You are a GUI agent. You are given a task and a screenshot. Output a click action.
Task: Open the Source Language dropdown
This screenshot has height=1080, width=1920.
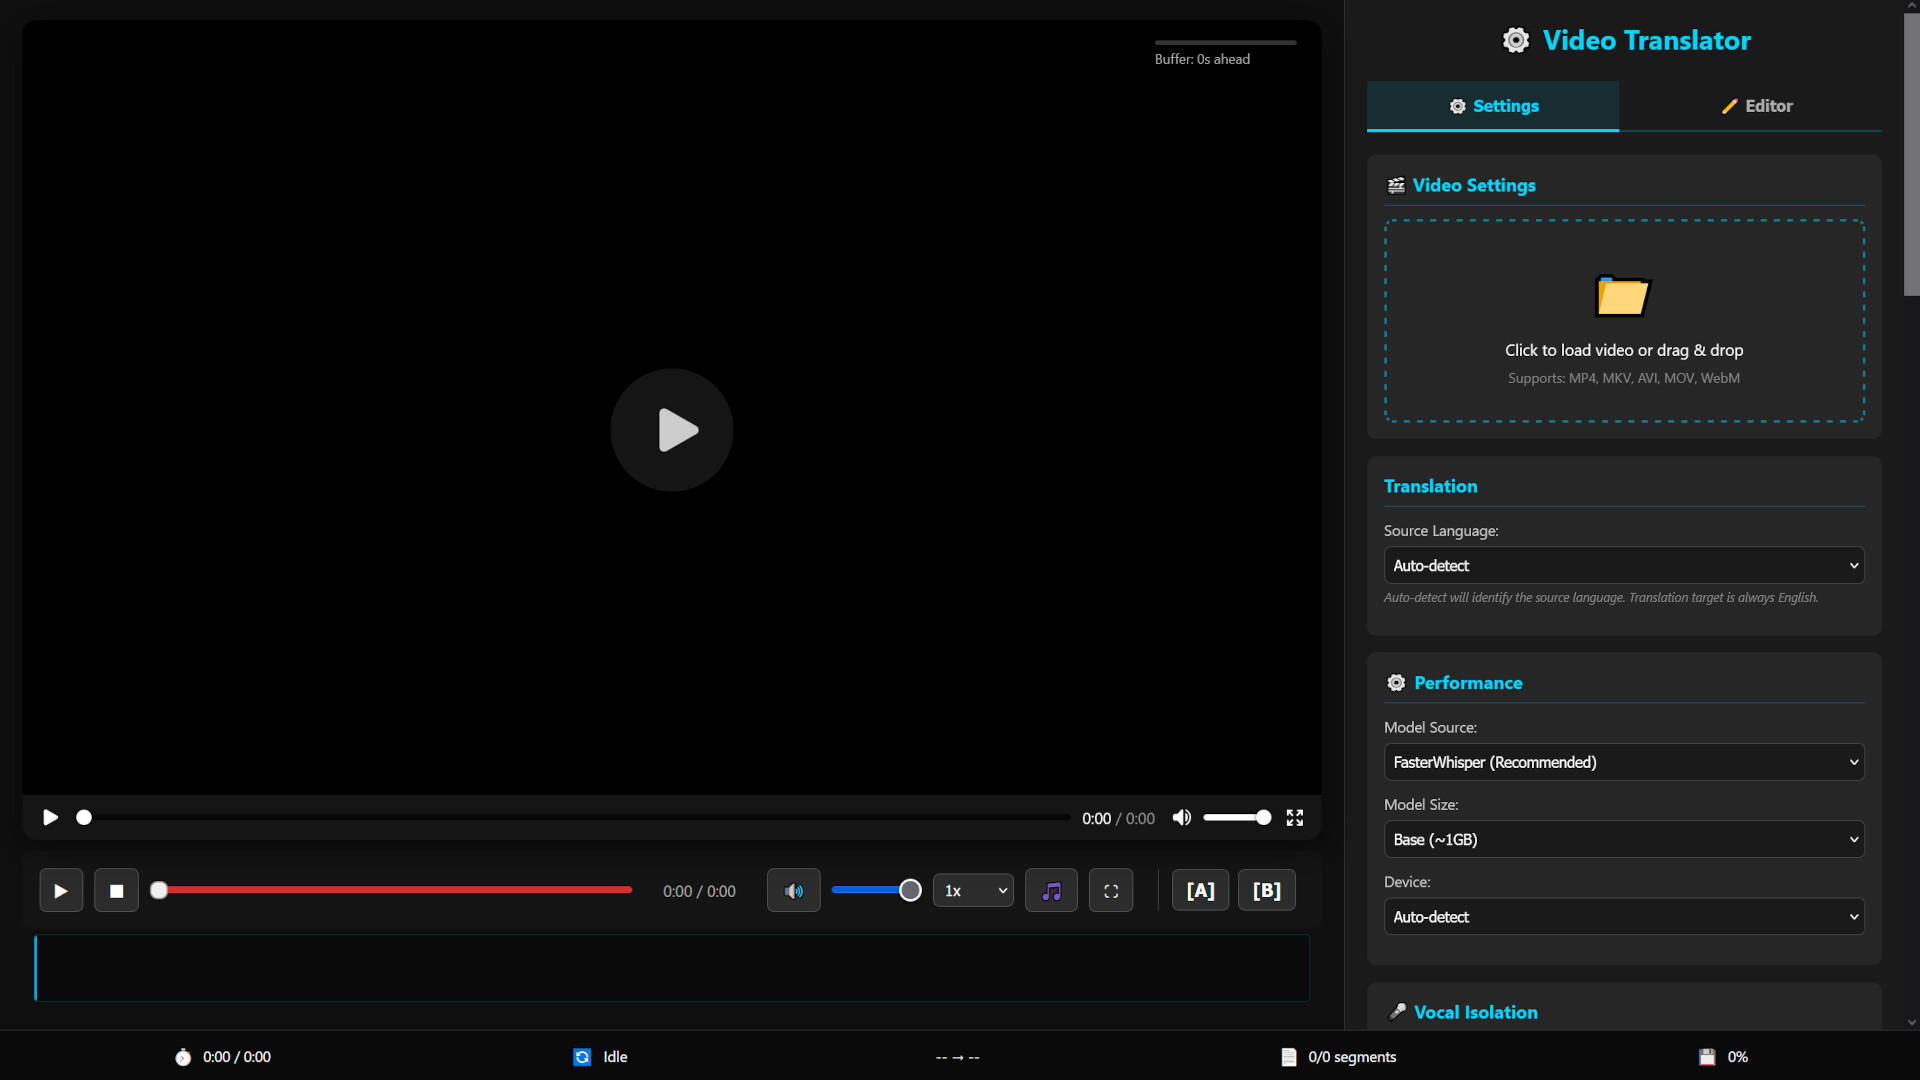(x=1623, y=565)
